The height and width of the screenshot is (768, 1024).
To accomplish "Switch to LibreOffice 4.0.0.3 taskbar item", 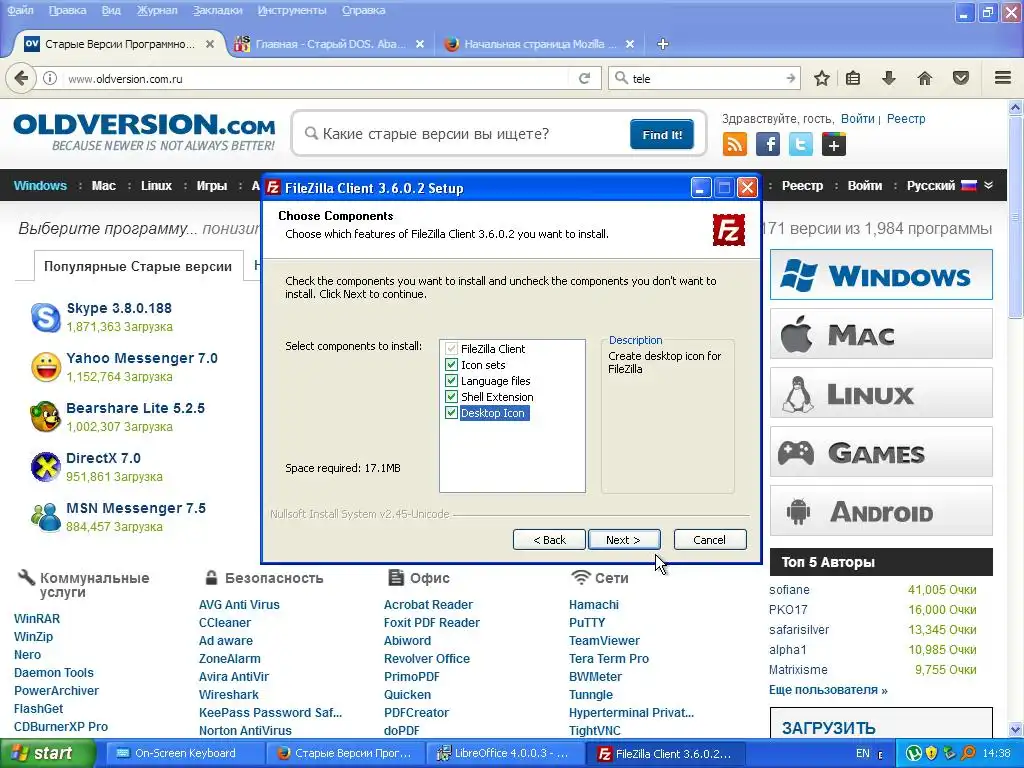I will [505, 753].
